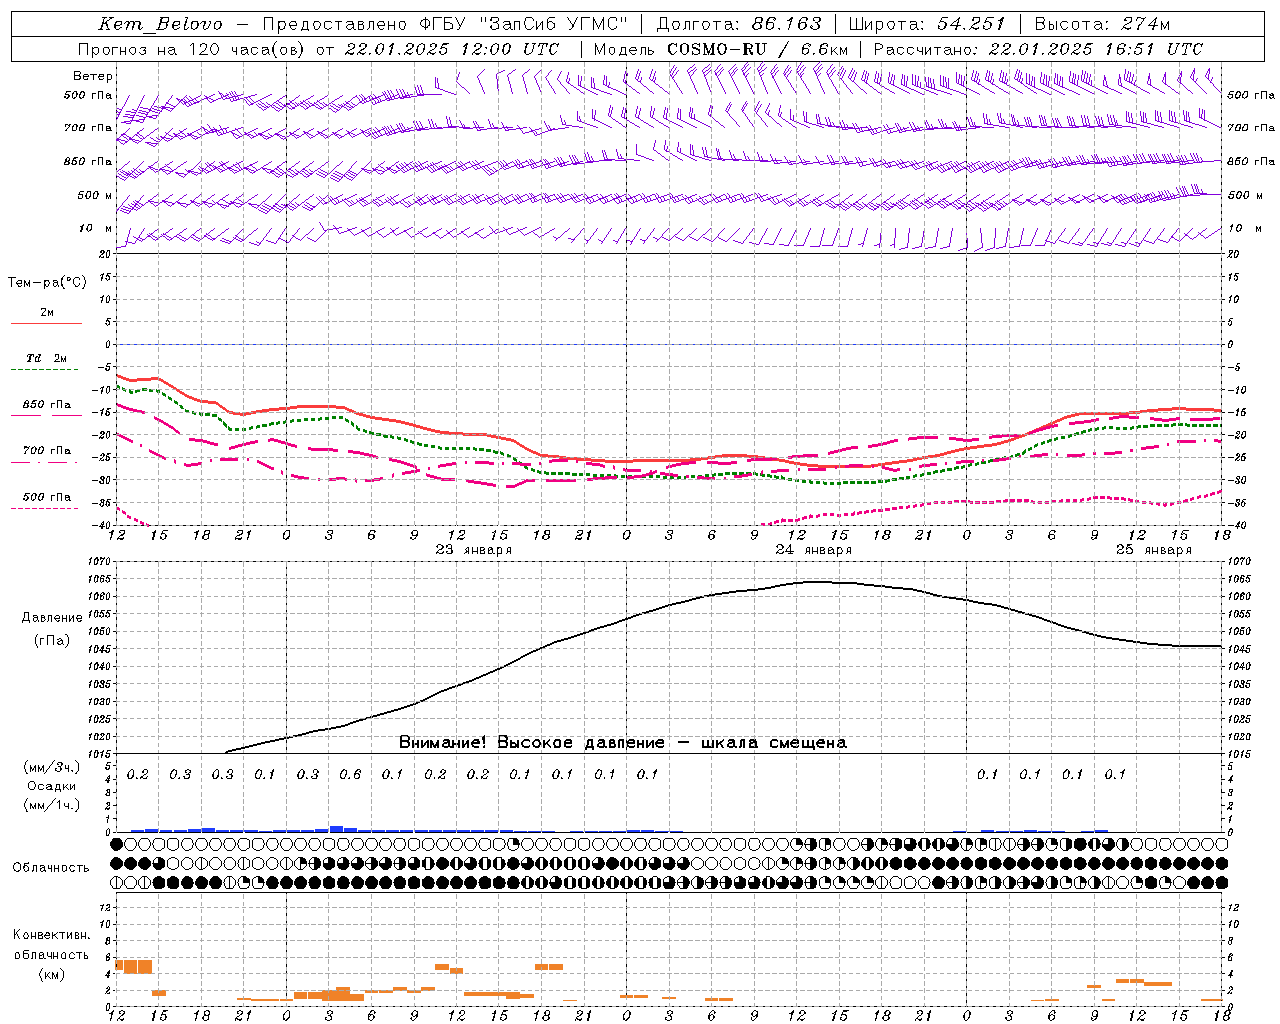Click the "Тем-ра(°C)" temperature panel label
Image resolution: width=1280 pixels, height=1024 pixels.
47,283
